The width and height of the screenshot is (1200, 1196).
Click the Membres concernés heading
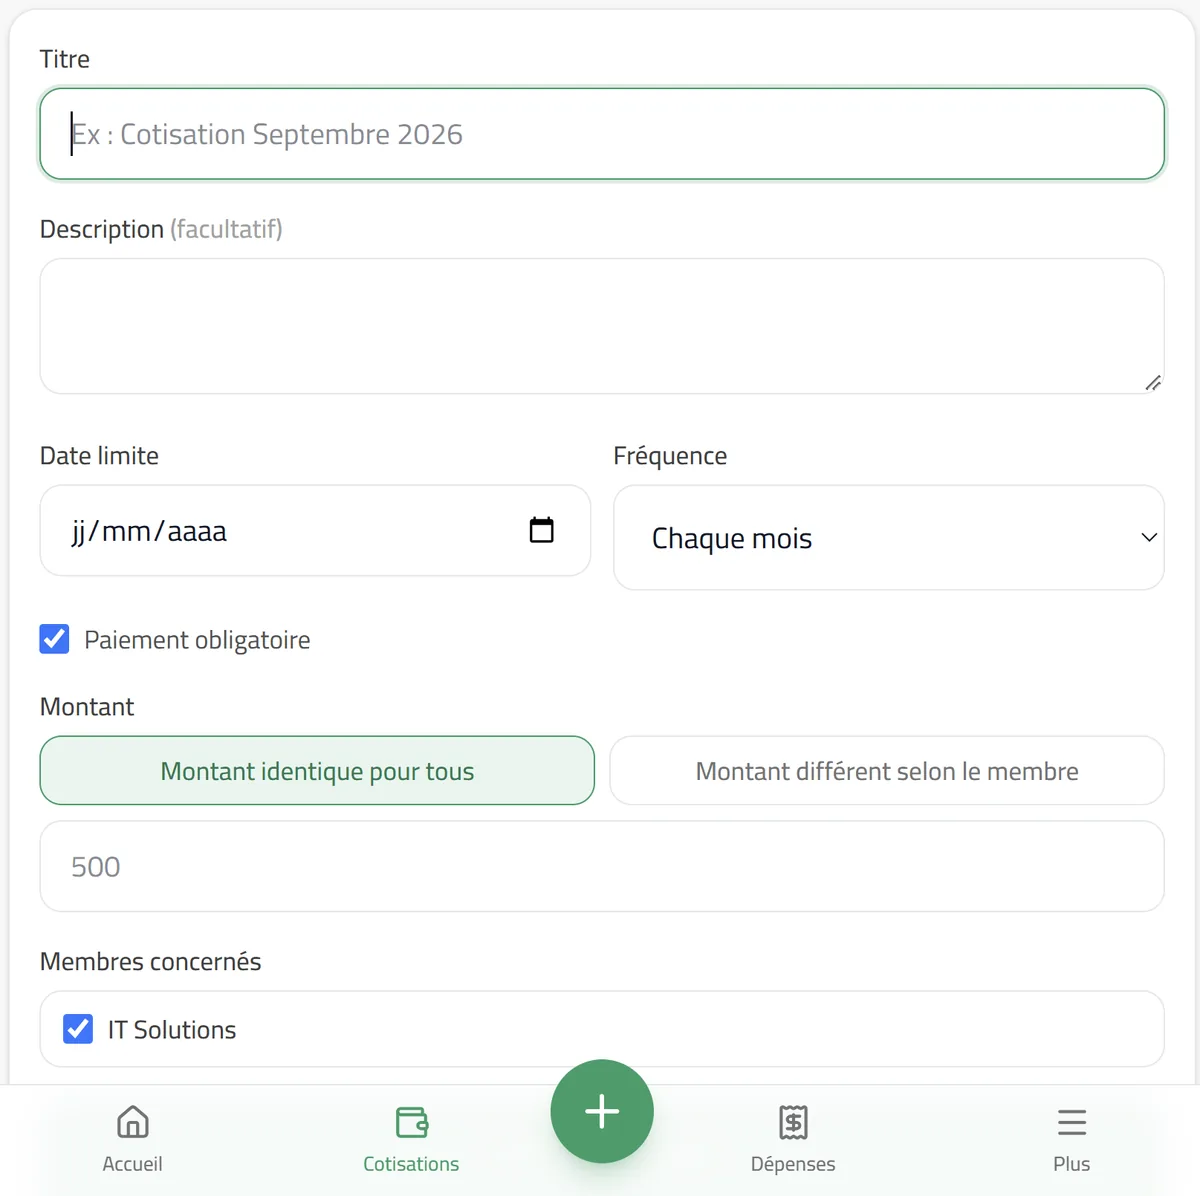(x=151, y=962)
